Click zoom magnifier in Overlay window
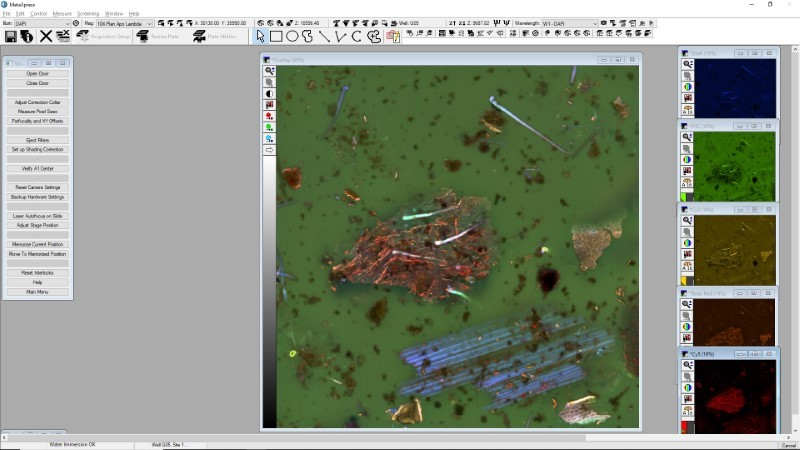 (x=269, y=71)
